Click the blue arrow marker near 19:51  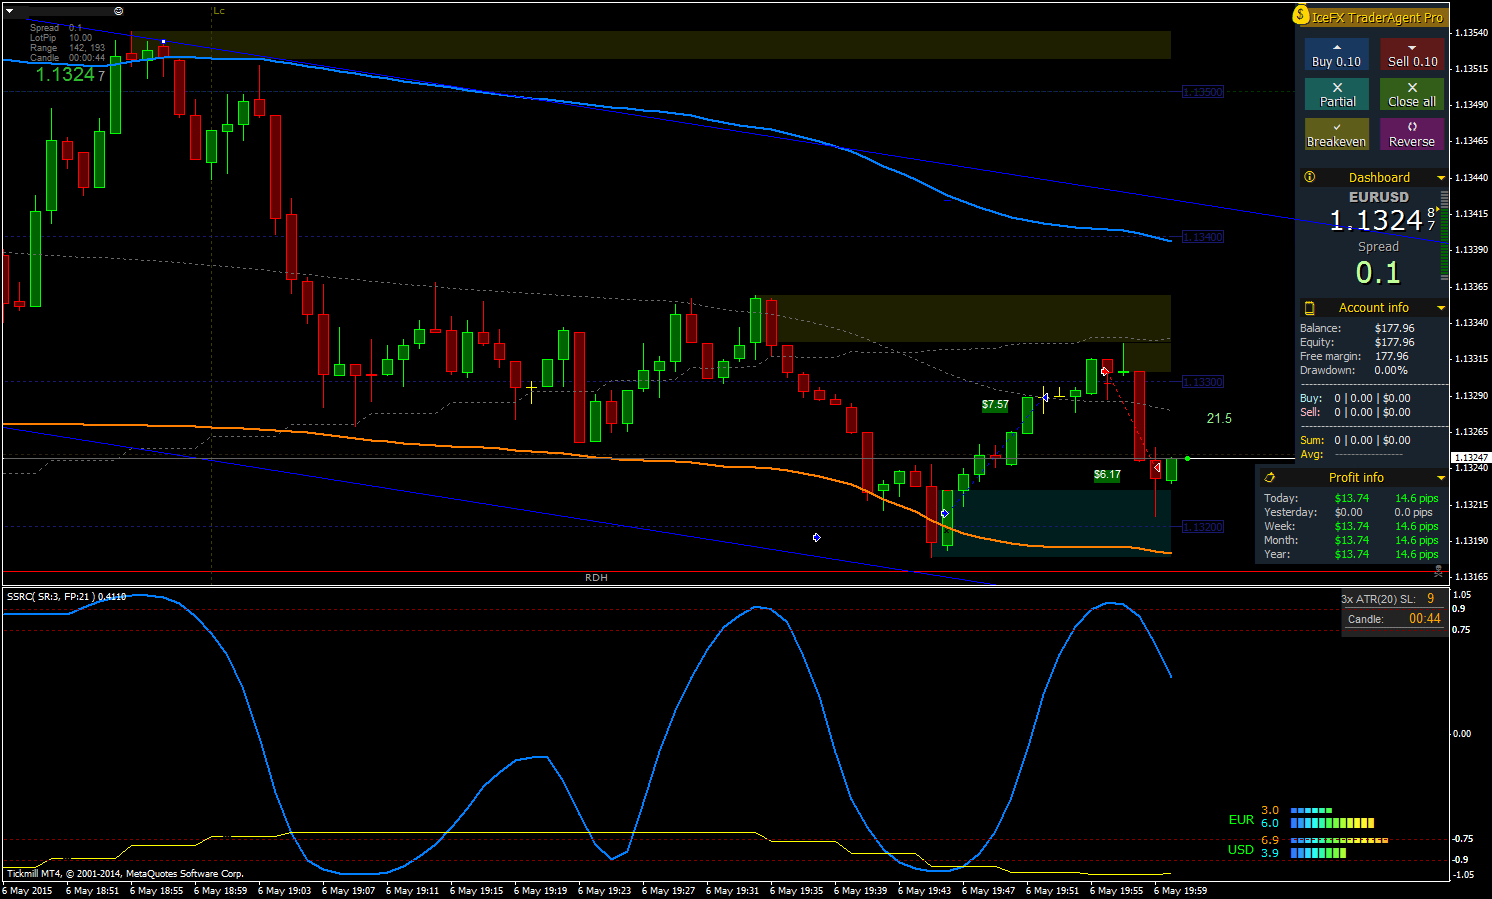(1045, 397)
